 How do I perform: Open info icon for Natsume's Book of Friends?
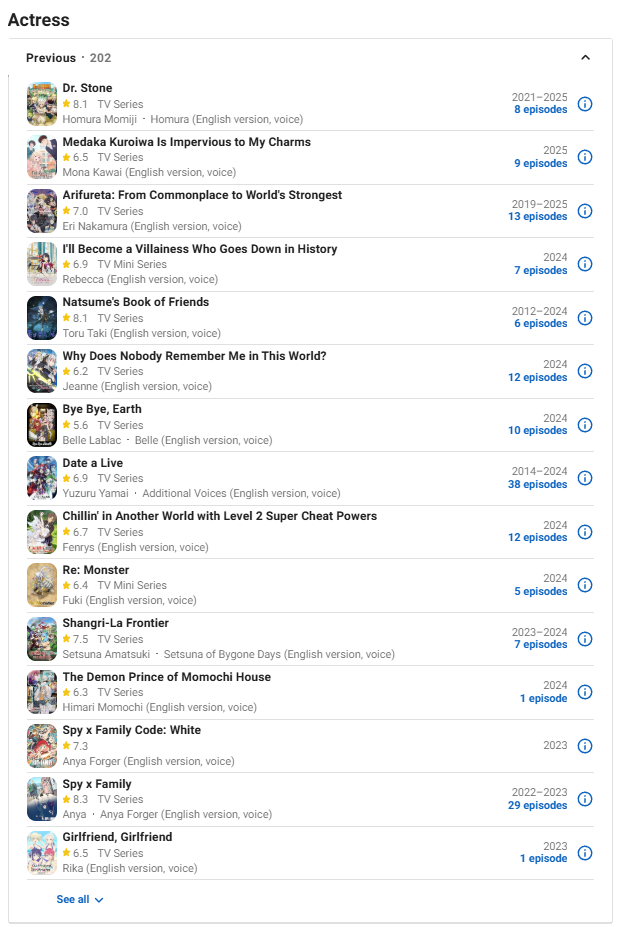click(584, 318)
